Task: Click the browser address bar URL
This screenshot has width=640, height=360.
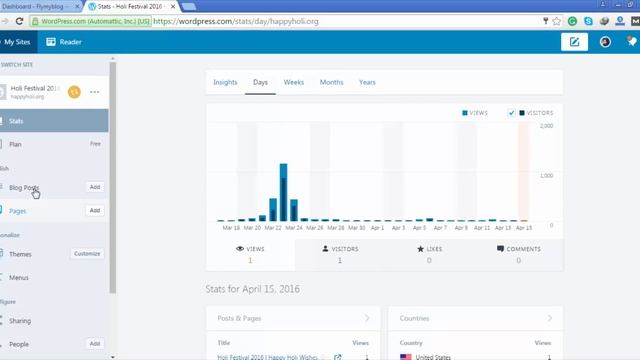Action: (236, 21)
